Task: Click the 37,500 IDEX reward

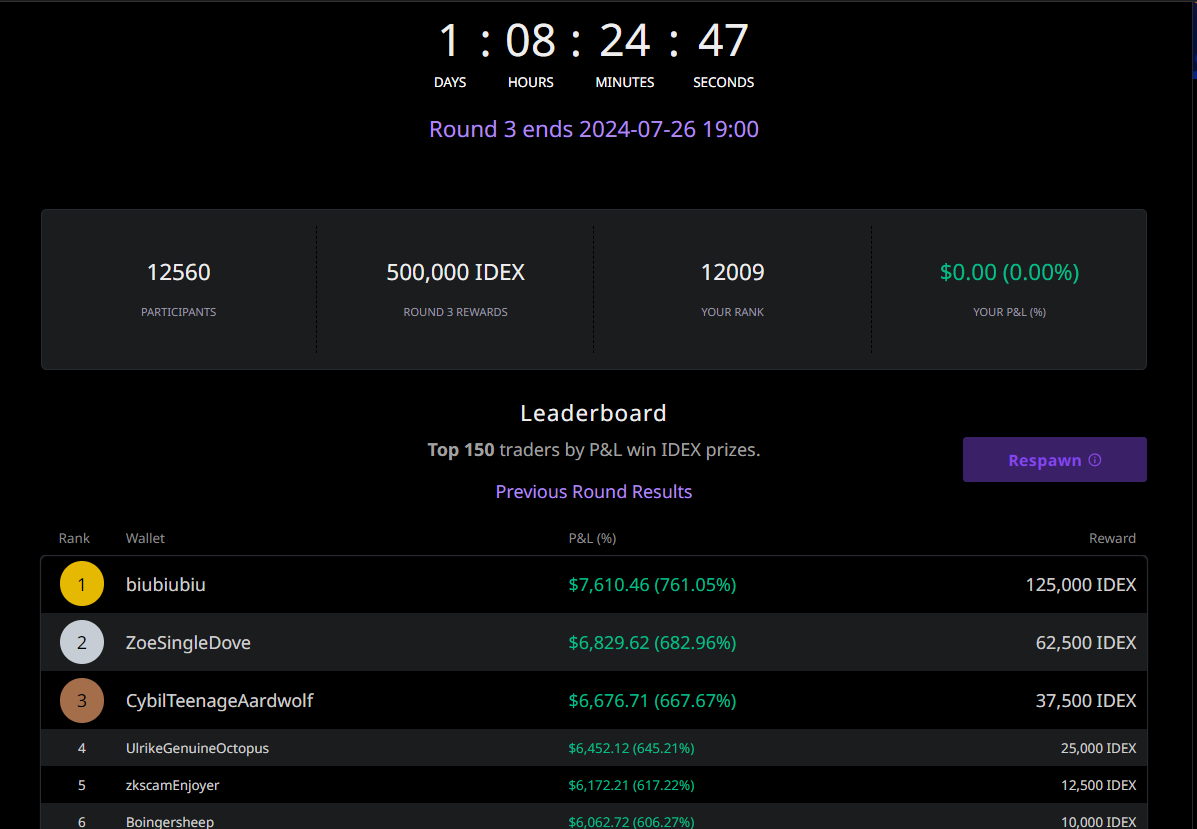Action: pyautogui.click(x=1086, y=701)
